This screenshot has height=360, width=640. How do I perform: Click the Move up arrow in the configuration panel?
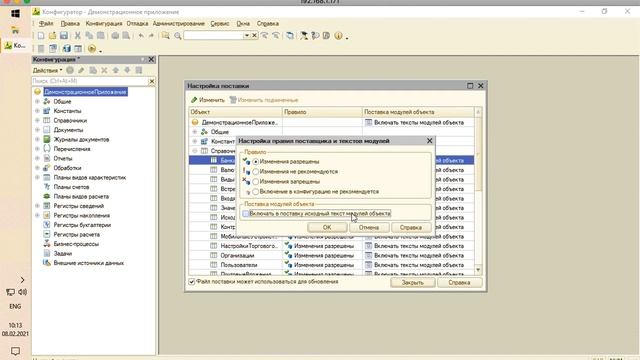click(116, 70)
